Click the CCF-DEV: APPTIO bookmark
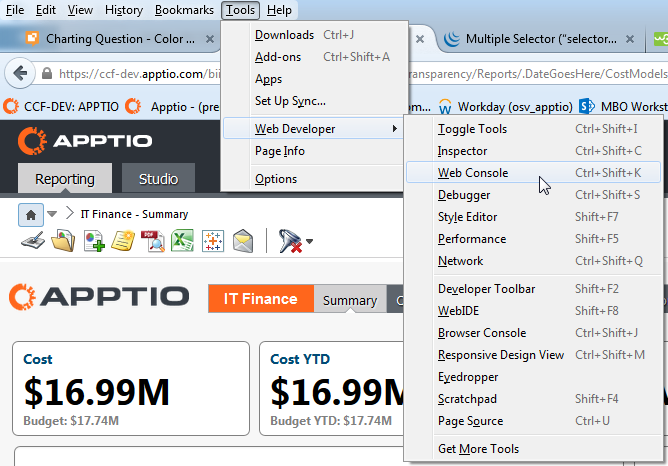 click(61, 106)
